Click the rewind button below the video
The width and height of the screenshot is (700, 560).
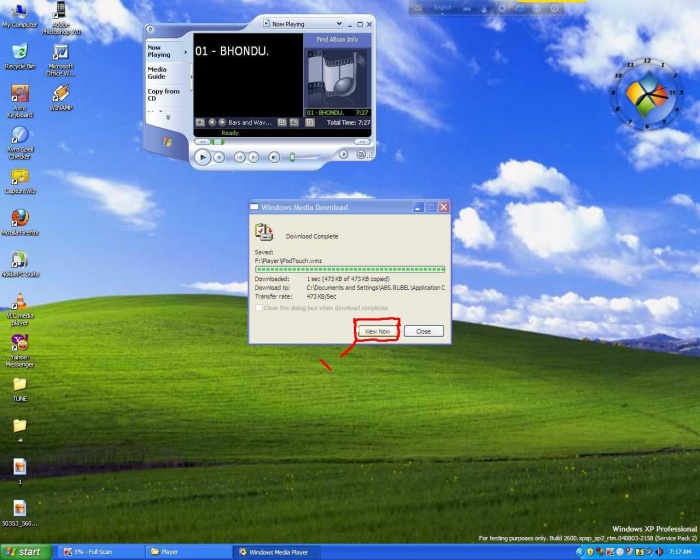[202, 142]
